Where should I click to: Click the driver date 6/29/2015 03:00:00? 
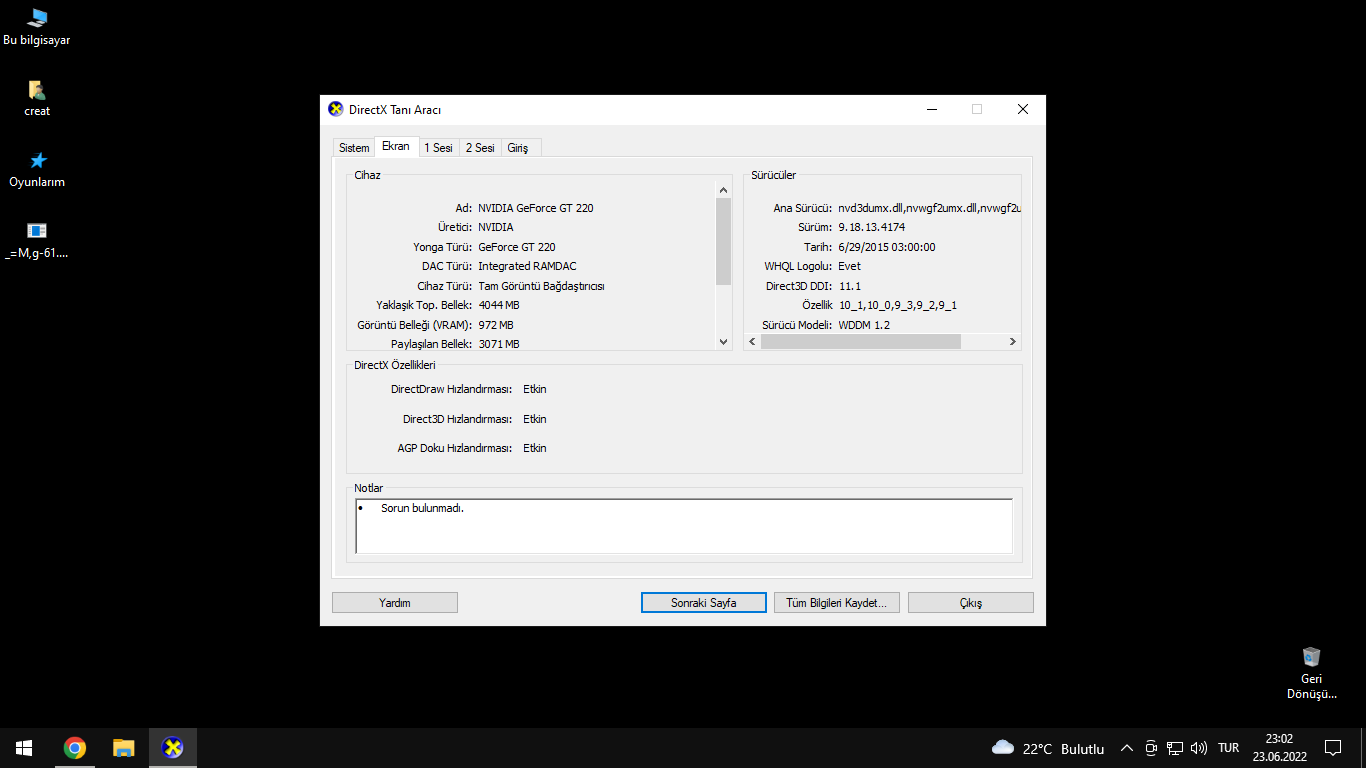(887, 247)
